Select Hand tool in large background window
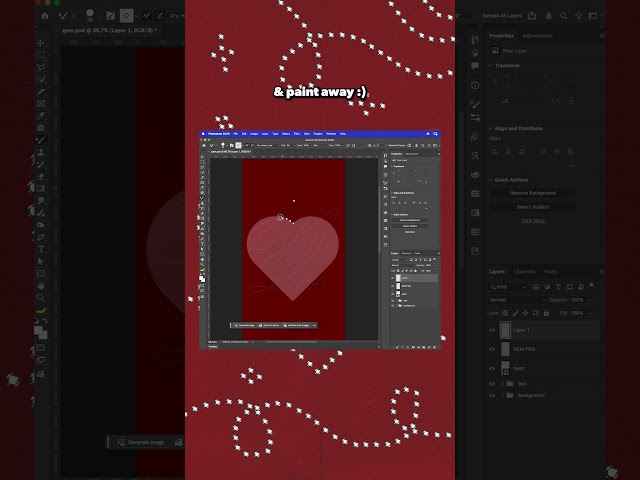This screenshot has width=640, height=480. tap(41, 285)
